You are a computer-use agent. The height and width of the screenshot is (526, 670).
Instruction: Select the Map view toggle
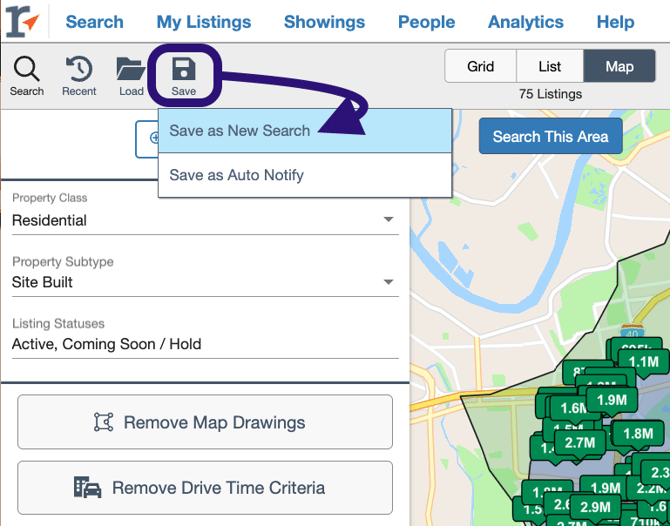point(619,66)
